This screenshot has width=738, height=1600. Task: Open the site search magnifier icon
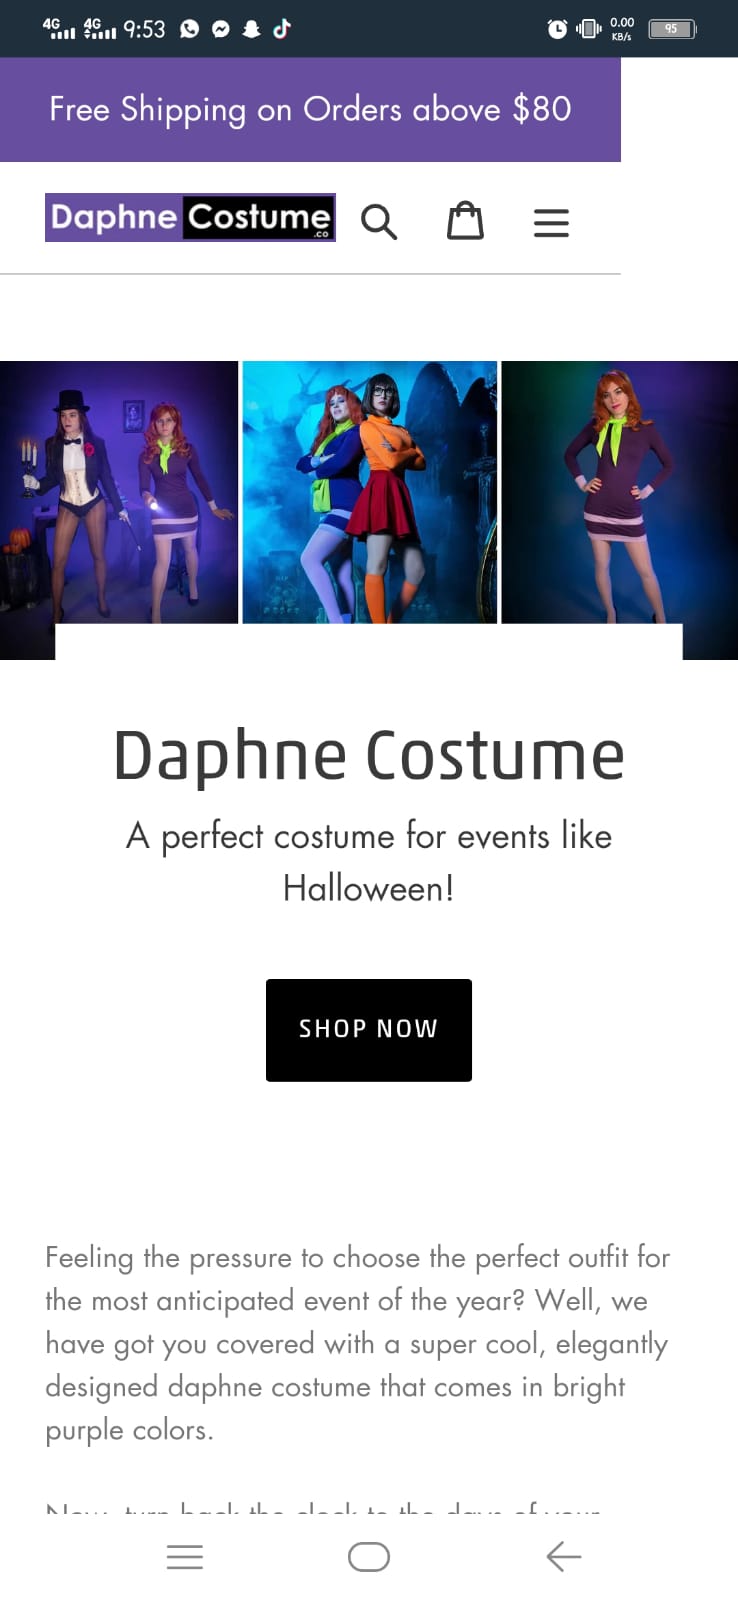point(379,222)
